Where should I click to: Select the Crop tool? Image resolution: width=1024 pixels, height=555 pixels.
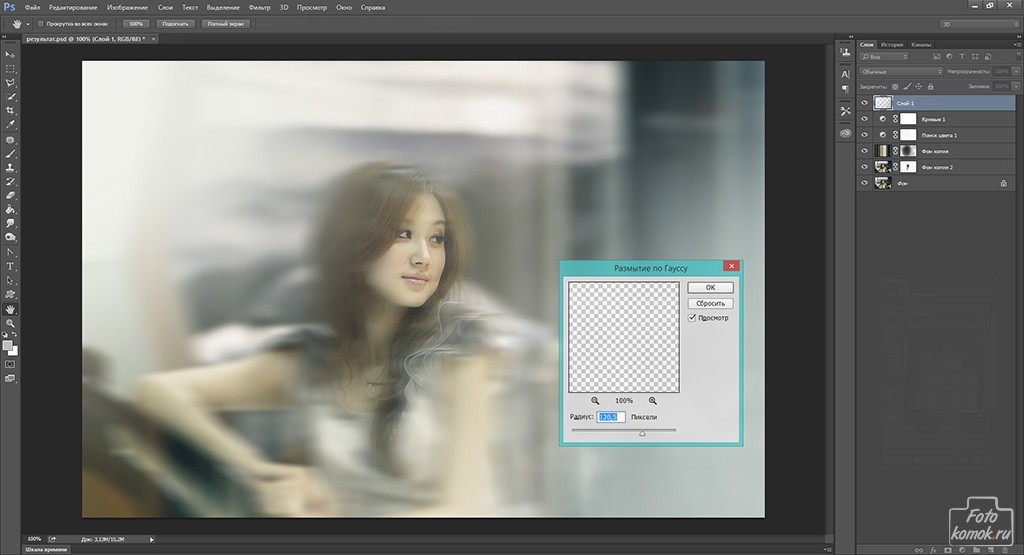10,111
